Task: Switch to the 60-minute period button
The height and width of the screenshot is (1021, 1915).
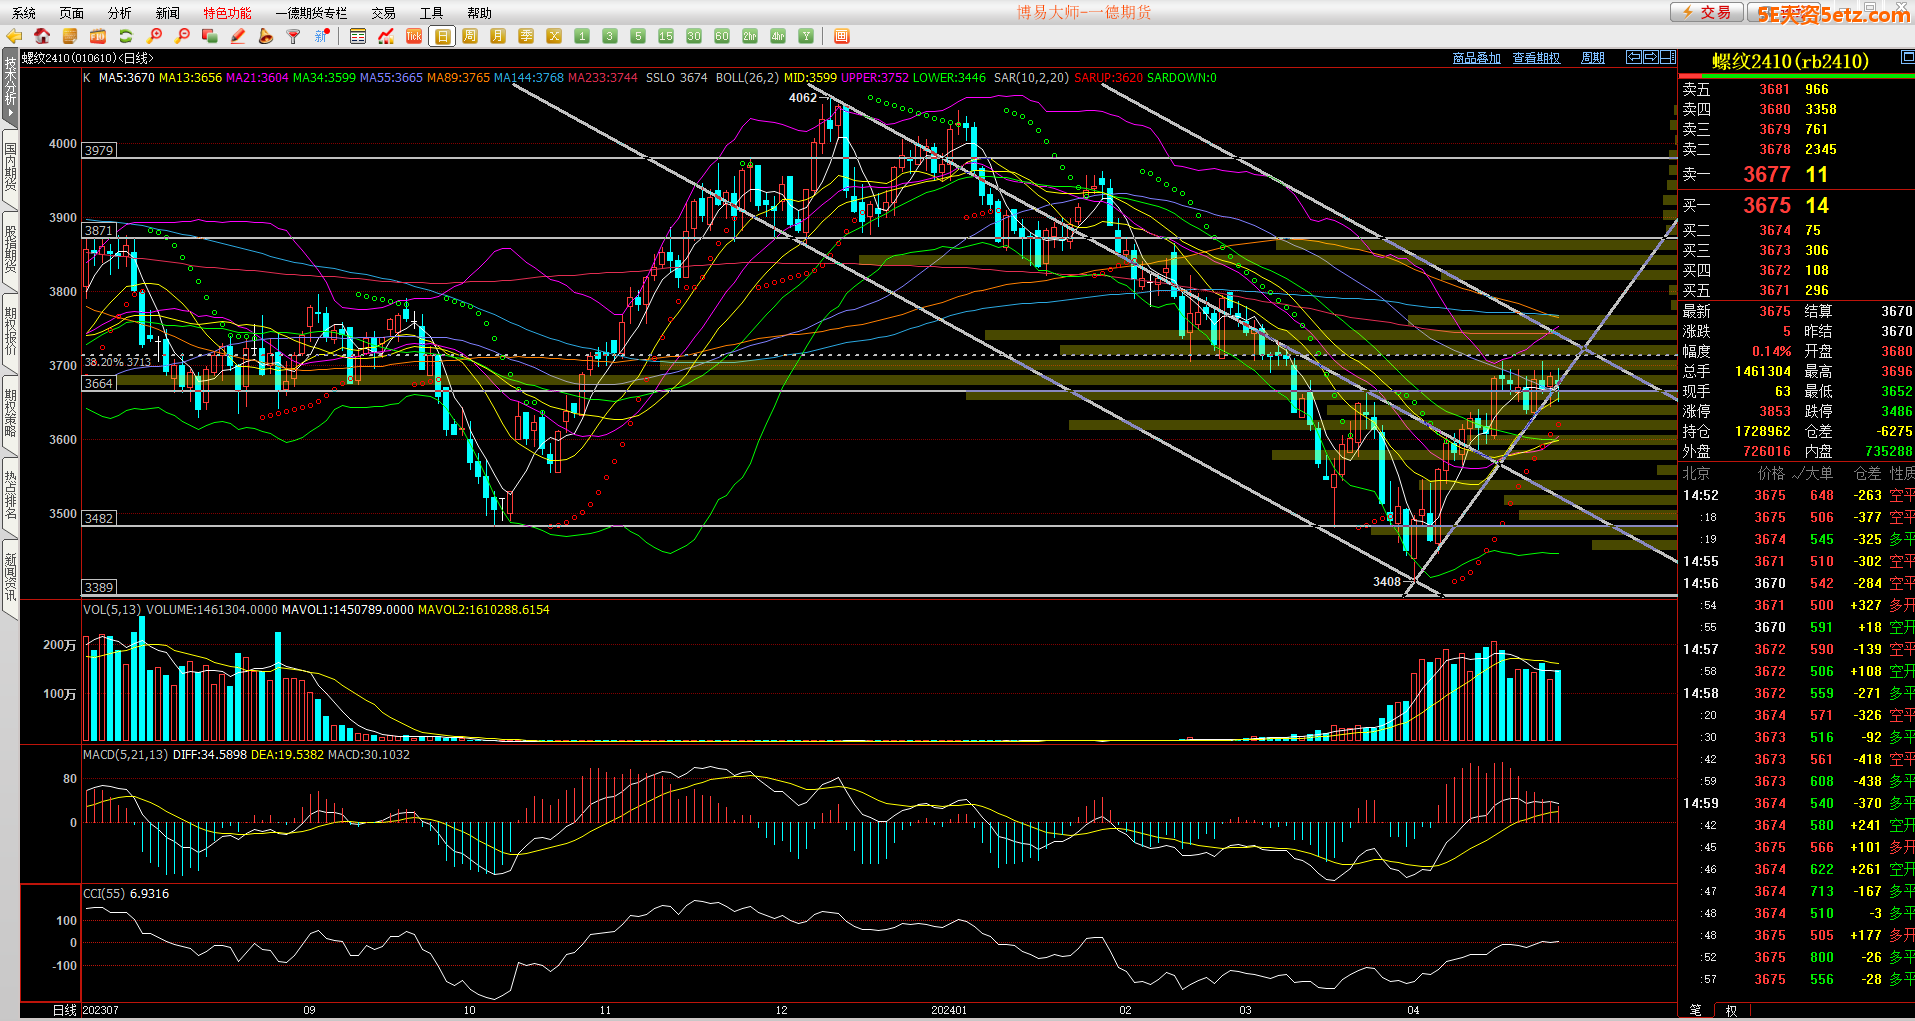Action: 722,37
